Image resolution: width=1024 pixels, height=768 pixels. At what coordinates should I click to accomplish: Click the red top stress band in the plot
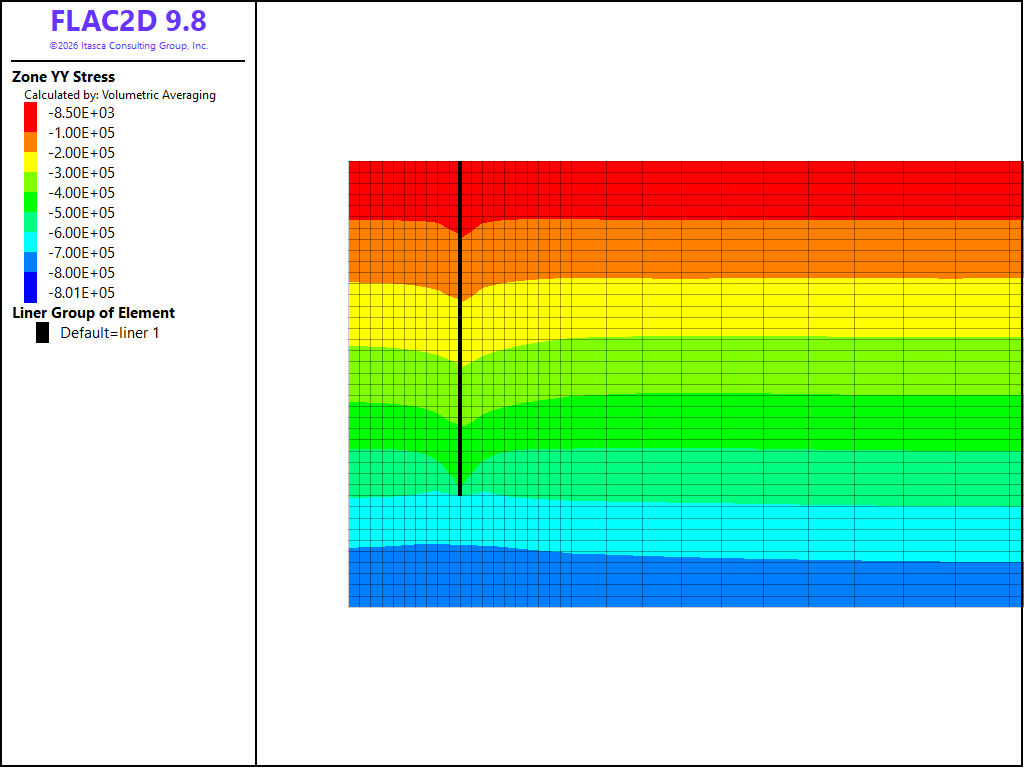(686, 190)
